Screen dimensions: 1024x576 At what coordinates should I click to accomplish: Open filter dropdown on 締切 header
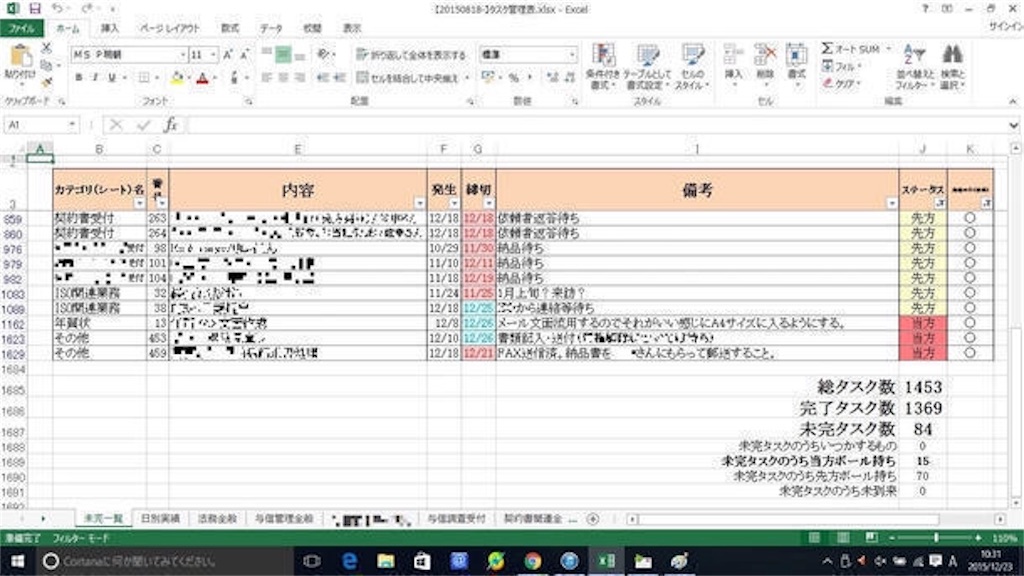coord(488,203)
